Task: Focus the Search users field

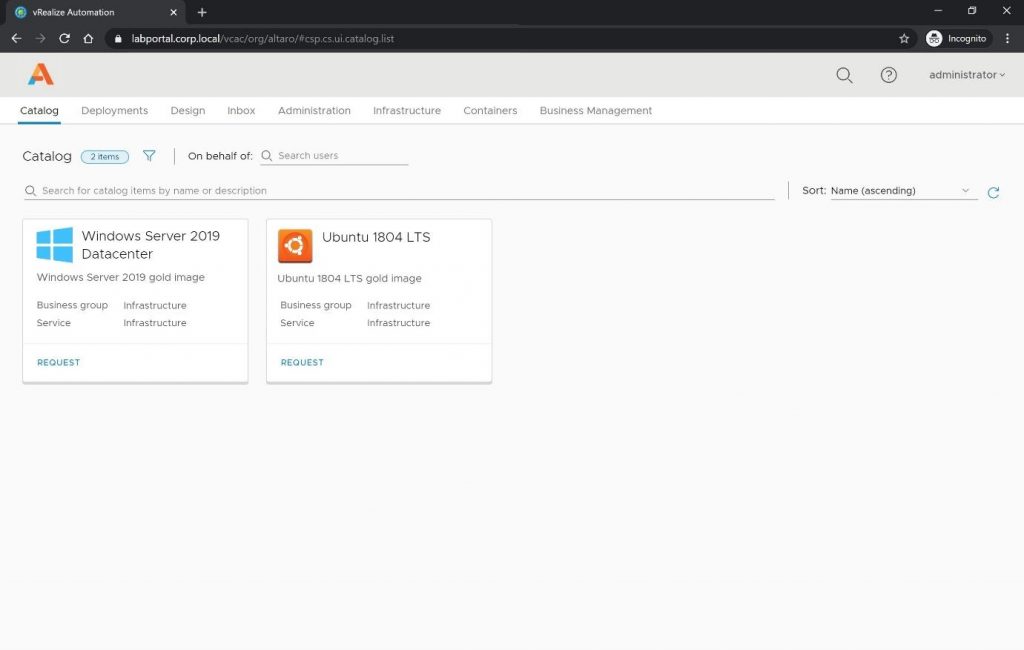Action: pyautogui.click(x=334, y=155)
